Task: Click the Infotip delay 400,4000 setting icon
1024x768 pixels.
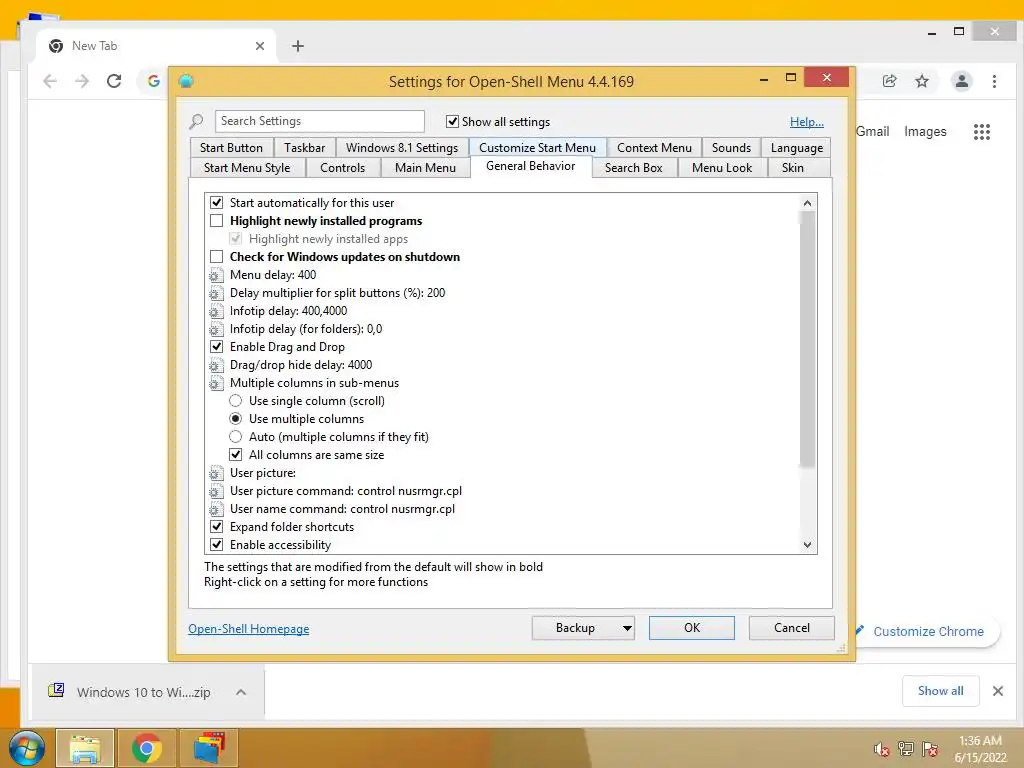Action: click(x=216, y=312)
